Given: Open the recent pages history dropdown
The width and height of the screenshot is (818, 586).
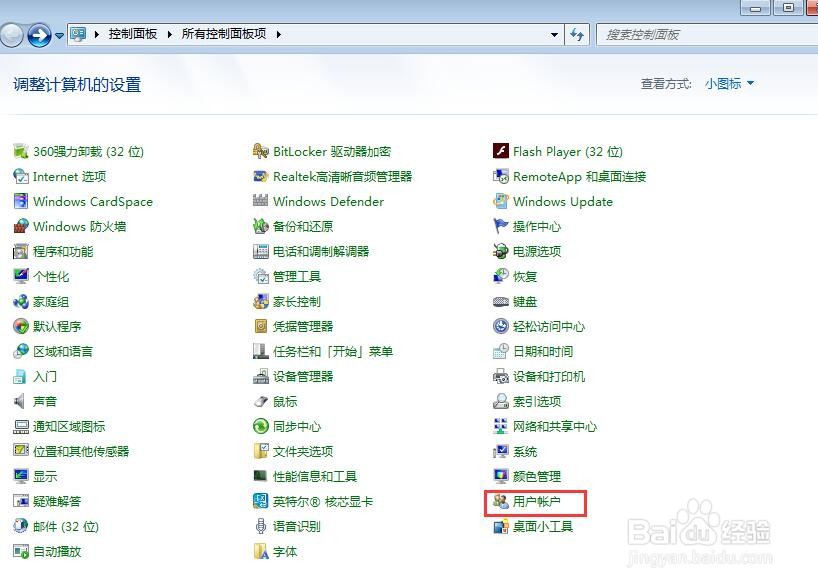Looking at the screenshot, I should pyautogui.click(x=60, y=33).
